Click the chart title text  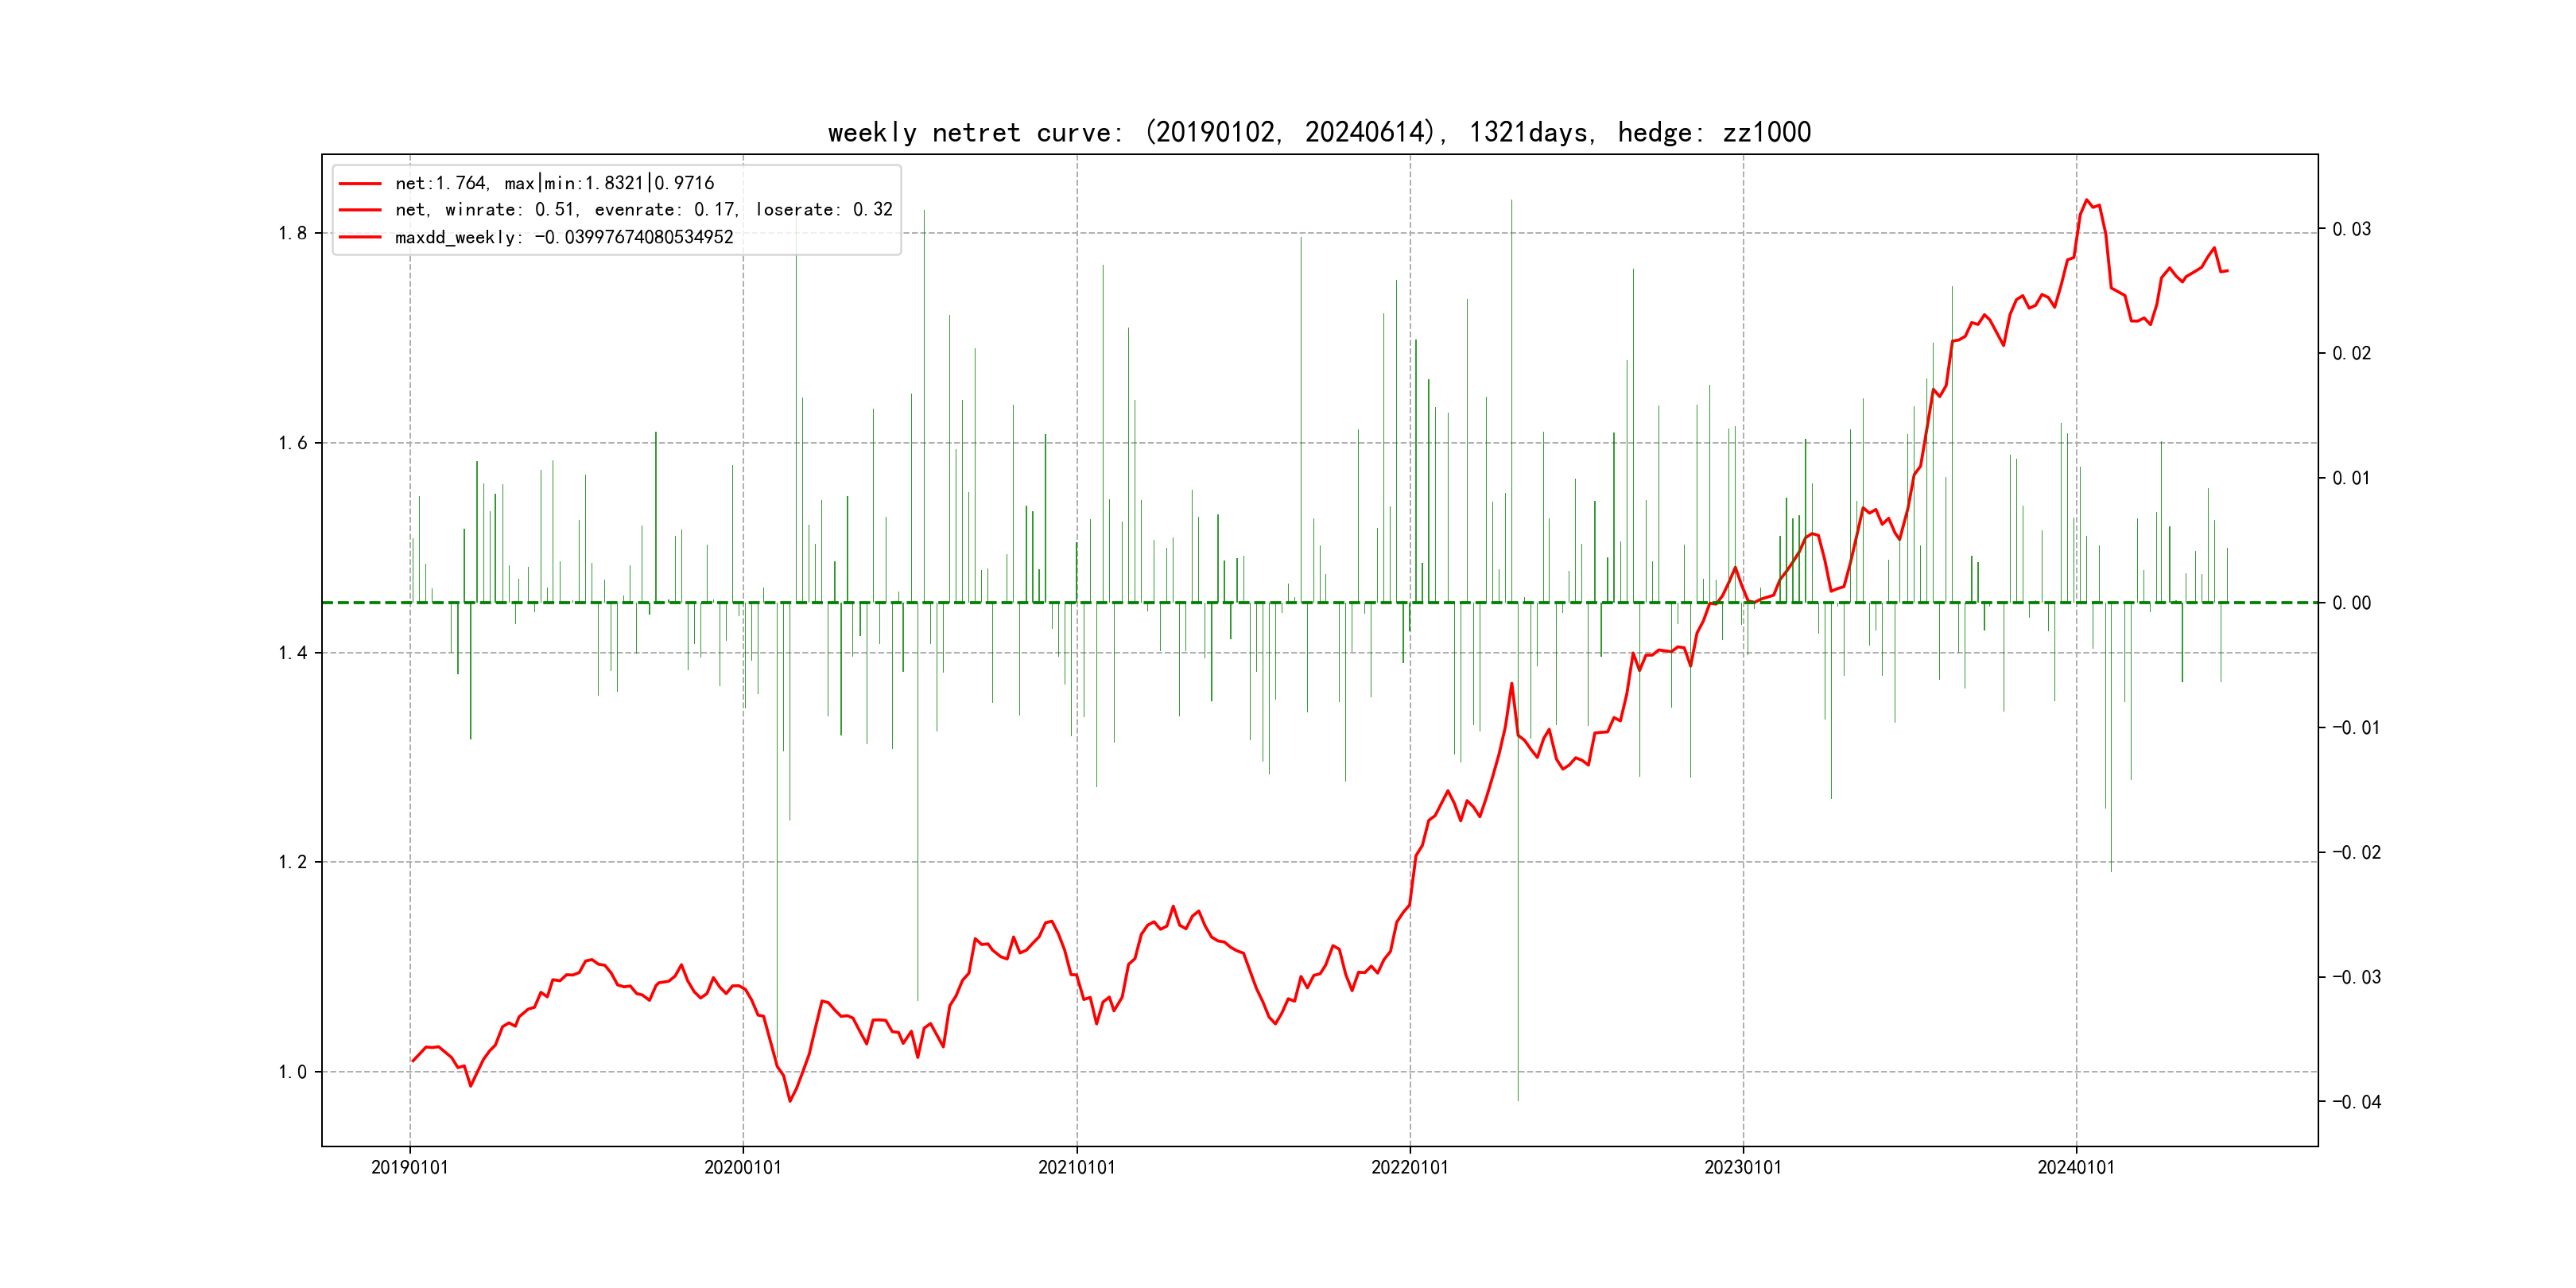pos(1319,132)
